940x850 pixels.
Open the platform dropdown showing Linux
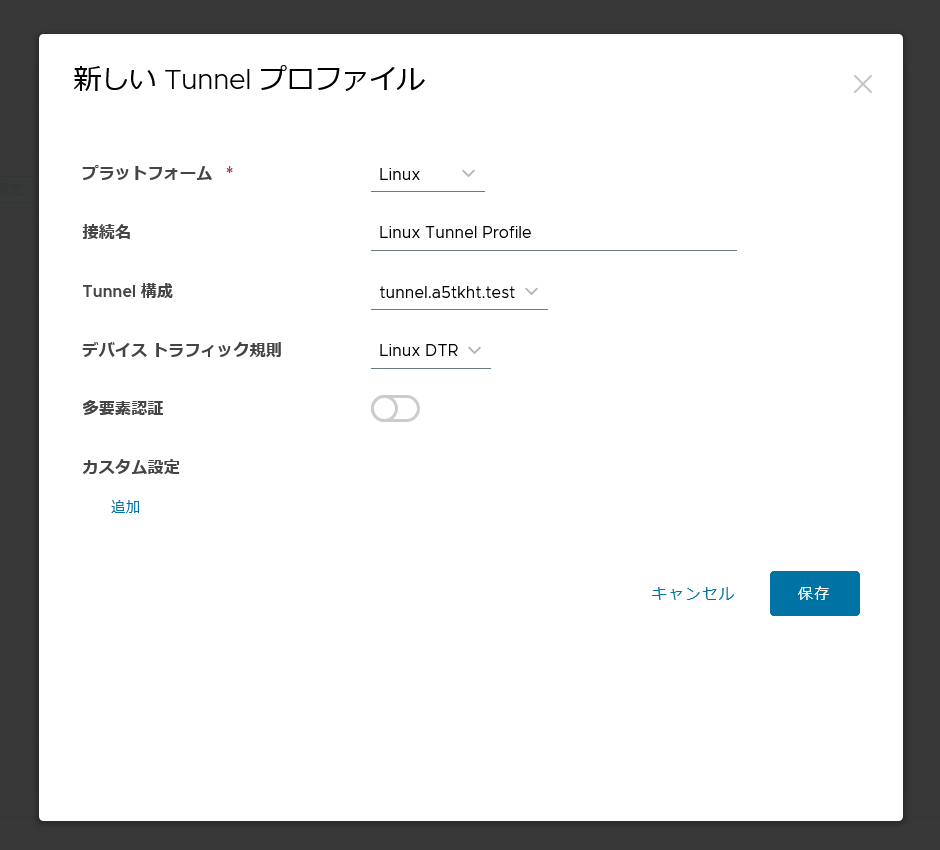(427, 174)
